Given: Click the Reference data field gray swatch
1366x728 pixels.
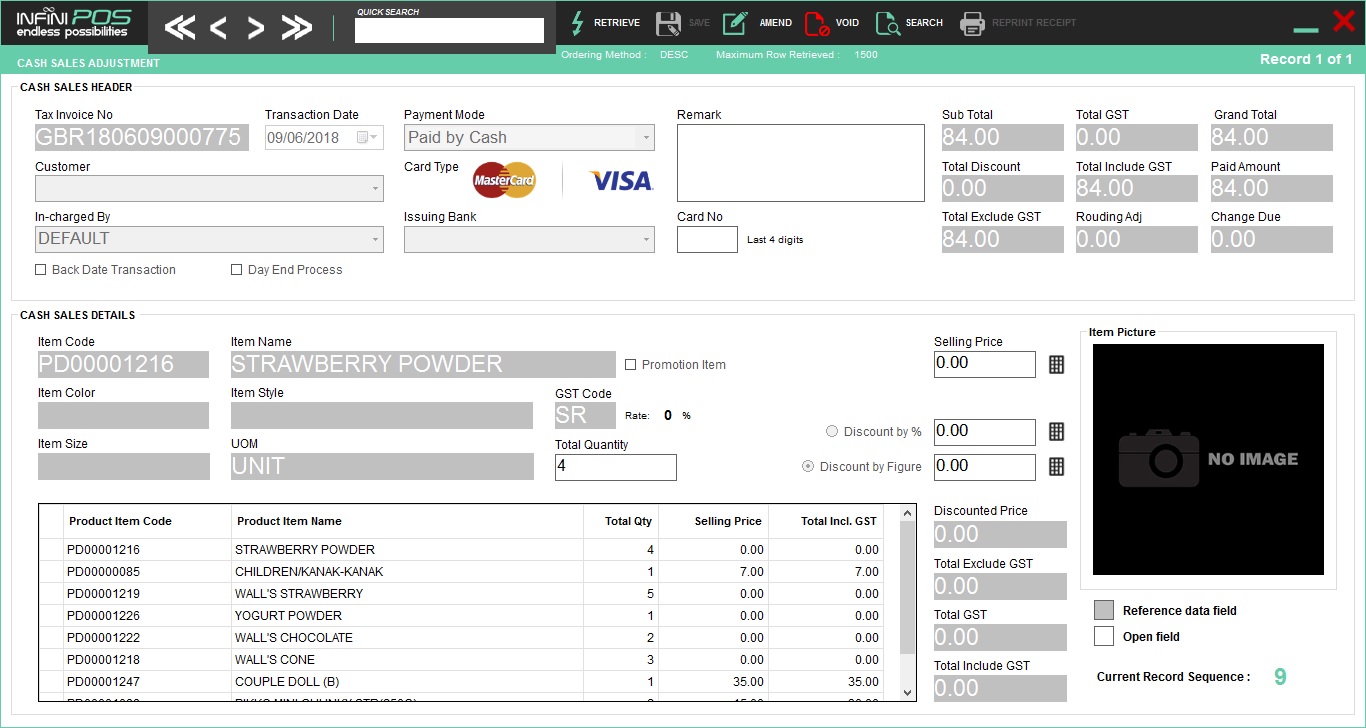Looking at the screenshot, I should click(1104, 610).
